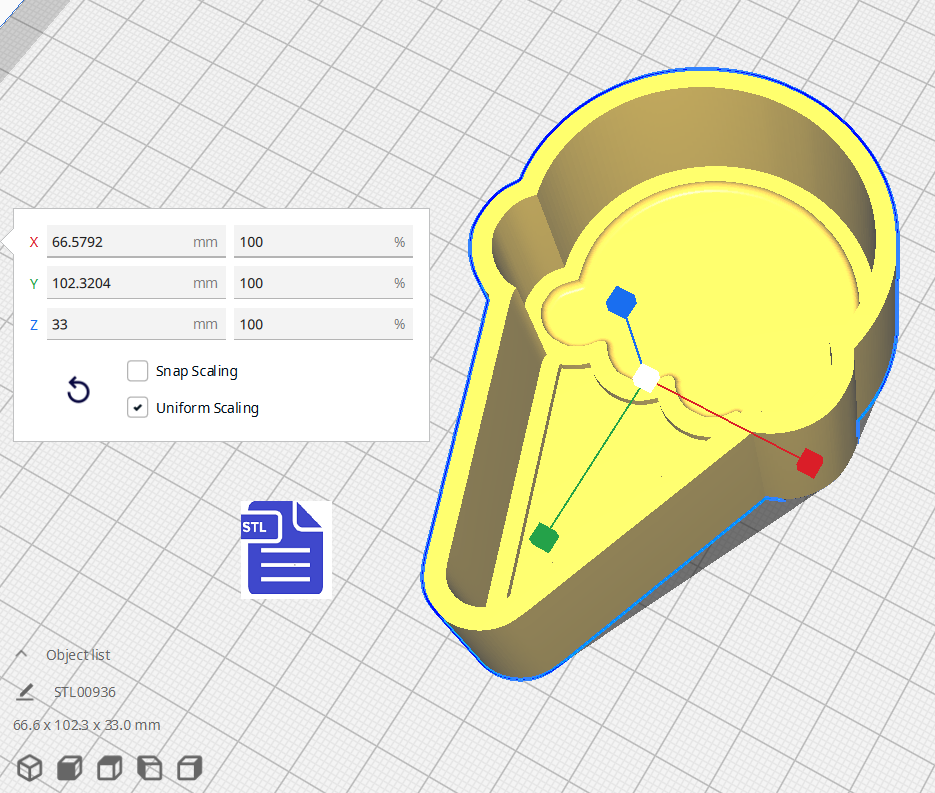Click the red X-axis scale handle
The image size is (935, 793).
809,462
